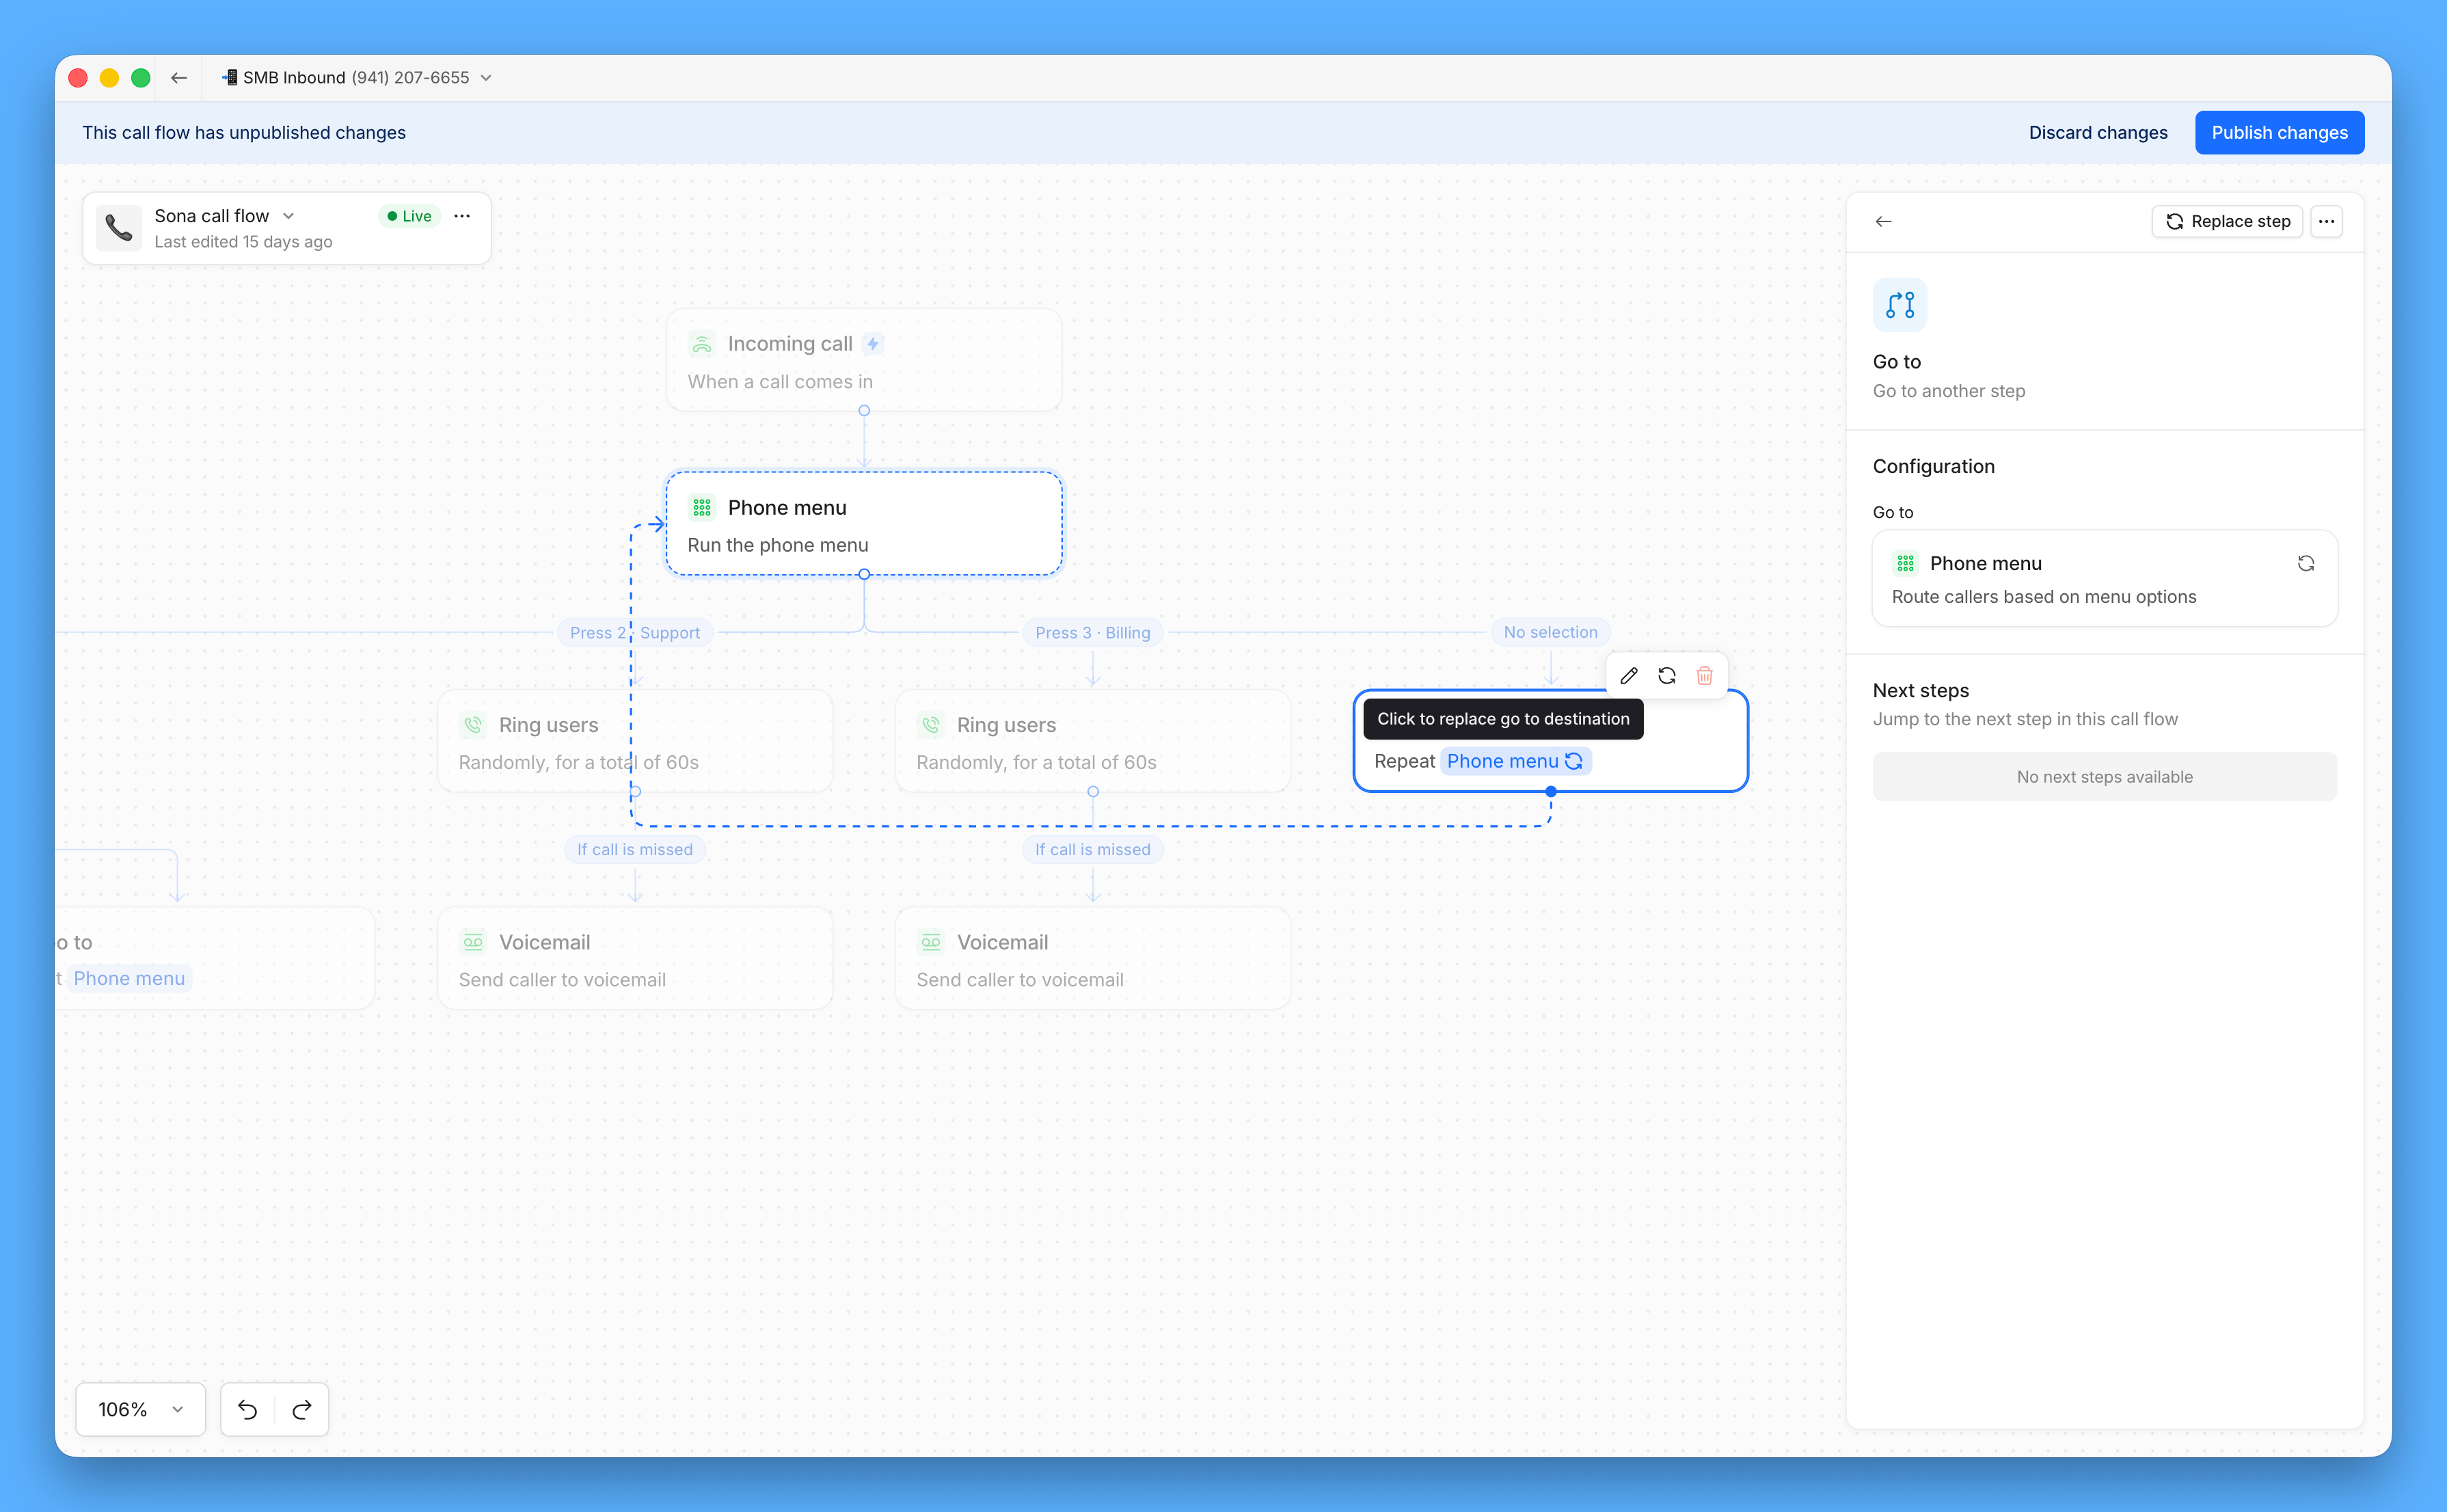Select the Phone menu destination card in Configuration

tap(2105, 579)
